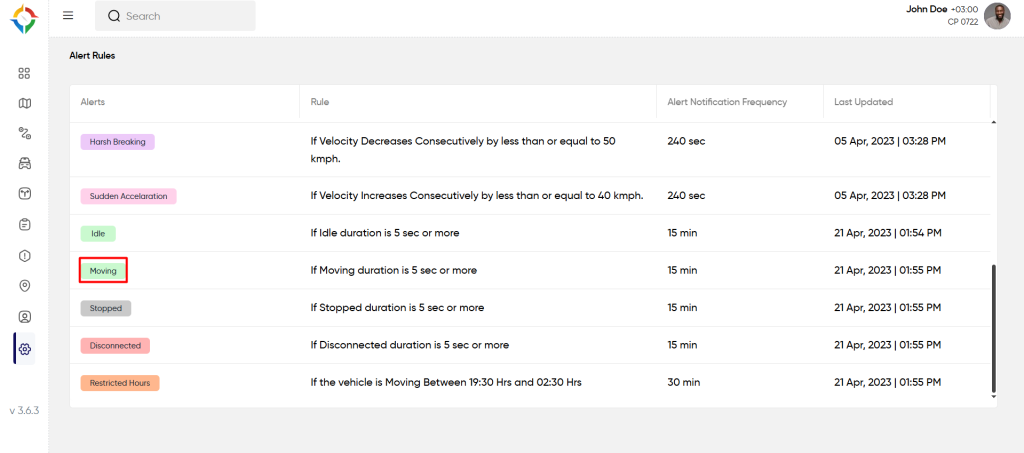Click the Last Updated column header
This screenshot has height=453, width=1024.
tap(863, 102)
